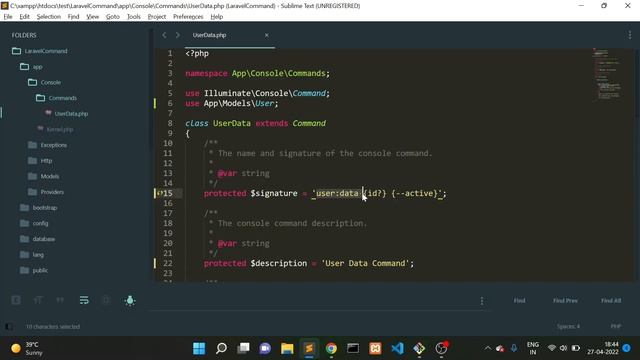Open OBS Studio from taskbar
This screenshot has height=360, width=640.
pos(441,348)
